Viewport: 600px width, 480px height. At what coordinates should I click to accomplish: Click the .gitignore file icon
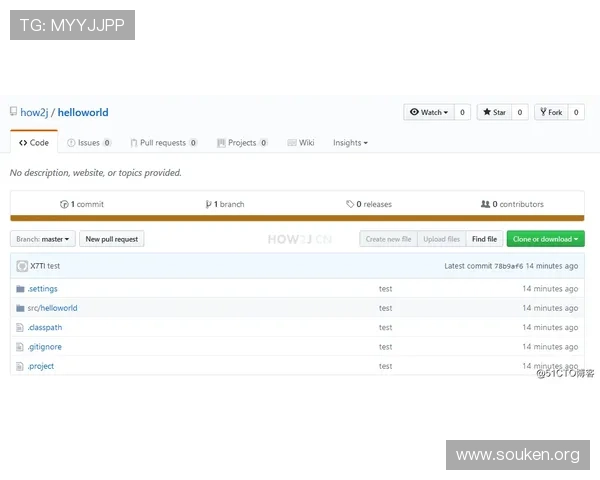pos(19,347)
